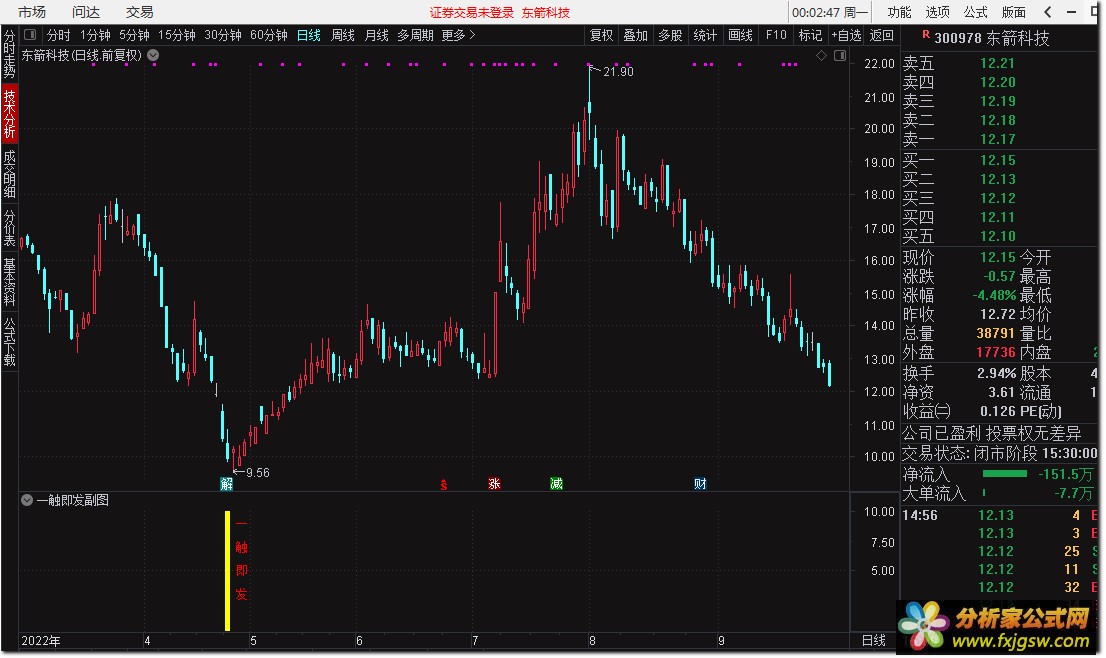The image size is (1106, 658).
Task: Click the 复权 button
Action: (x=602, y=35)
